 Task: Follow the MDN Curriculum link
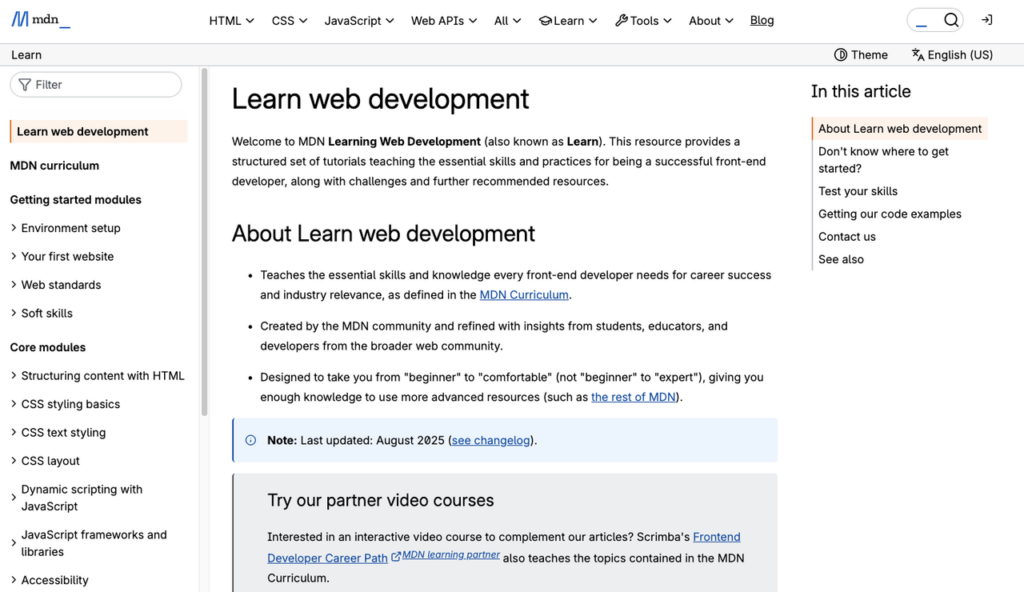point(524,295)
